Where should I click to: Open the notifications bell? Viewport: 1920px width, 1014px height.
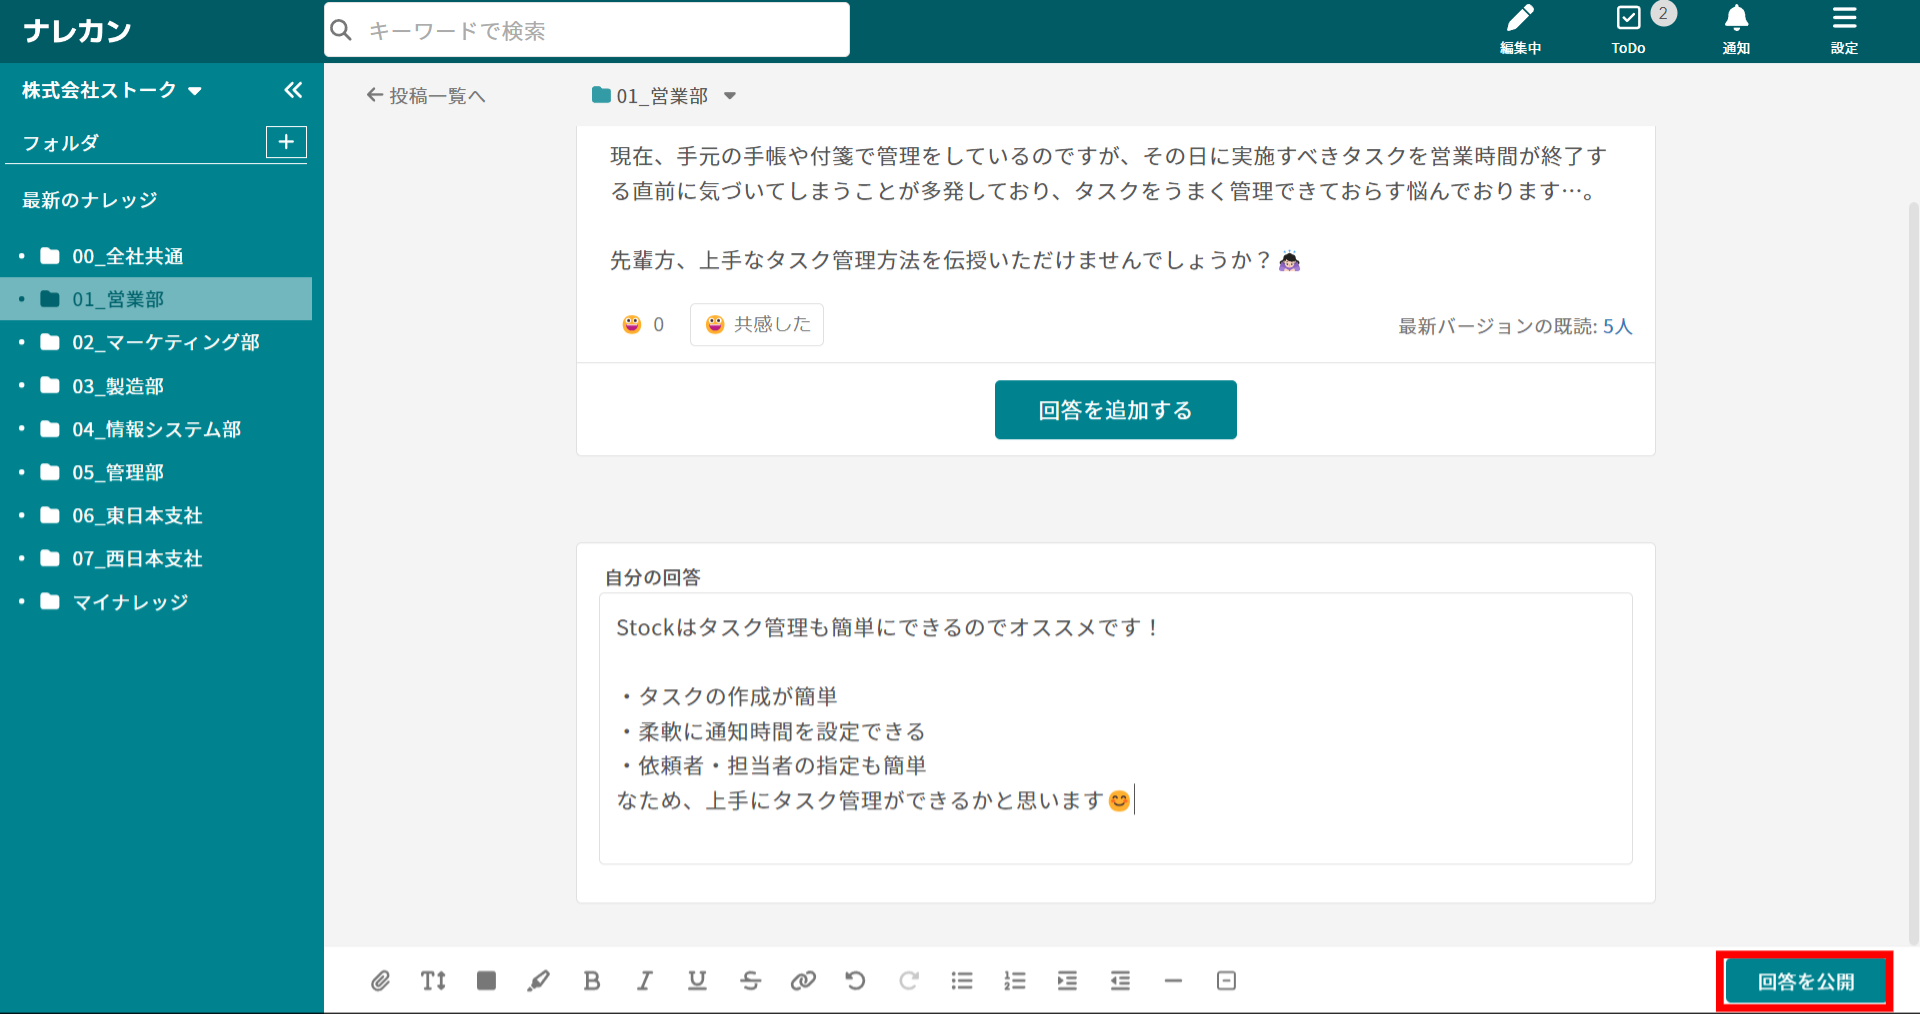[x=1736, y=29]
